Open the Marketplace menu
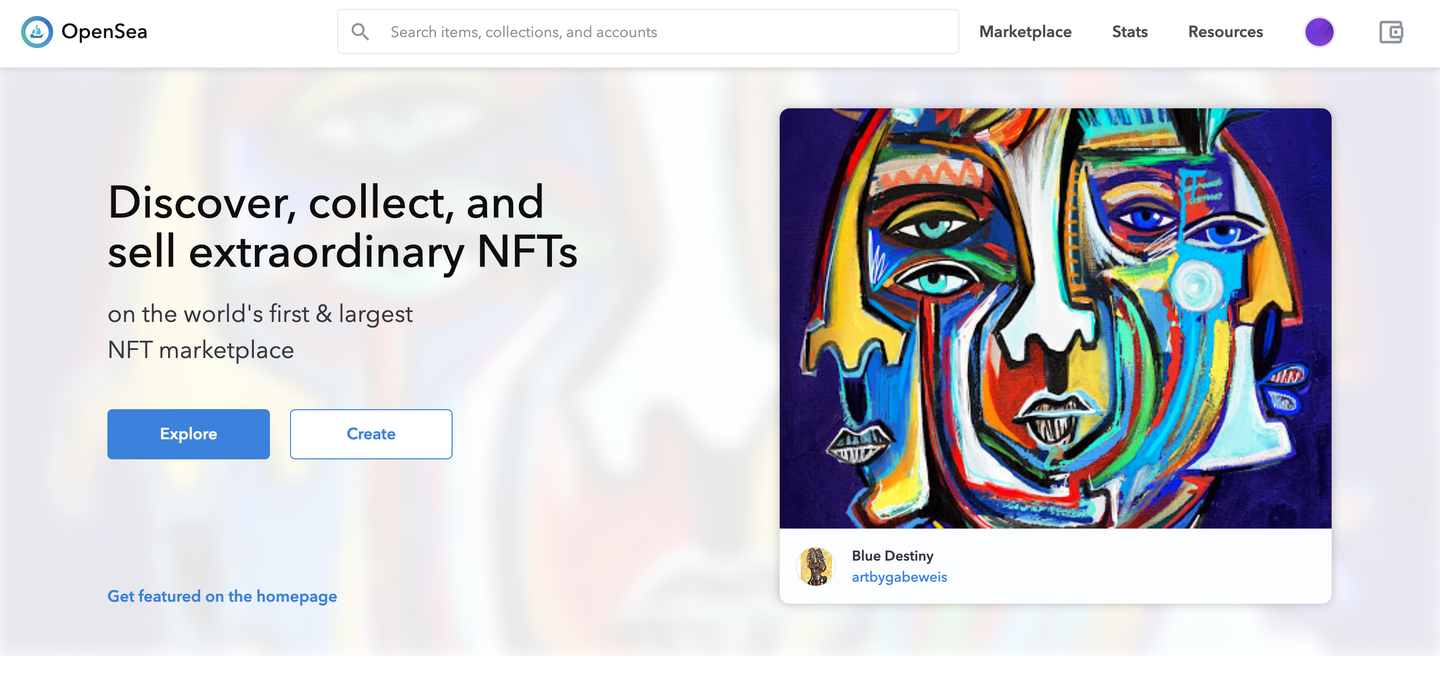The width and height of the screenshot is (1440, 691). [1025, 32]
